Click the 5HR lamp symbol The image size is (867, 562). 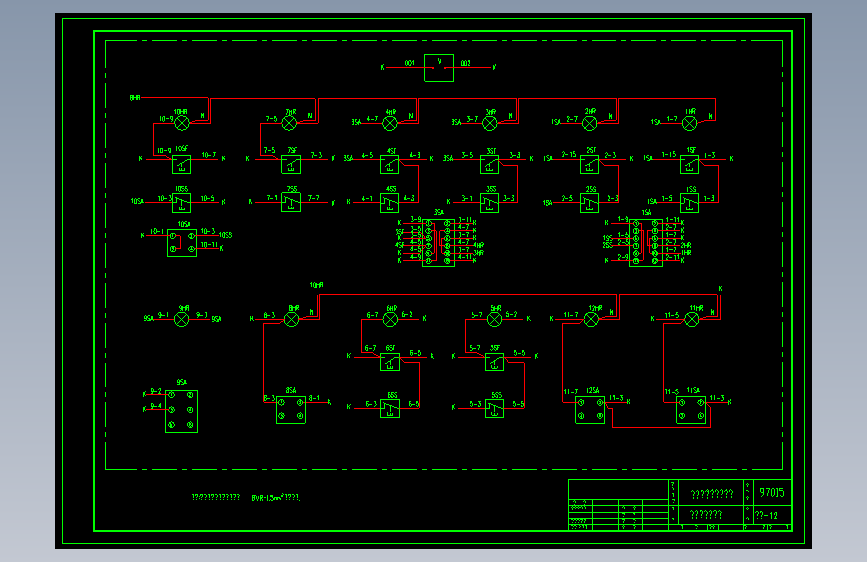click(x=494, y=319)
